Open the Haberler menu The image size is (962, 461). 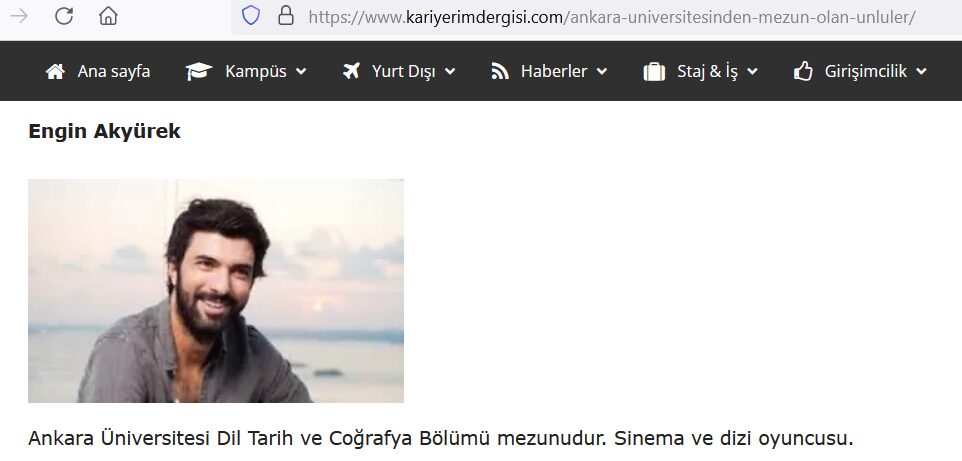point(554,71)
